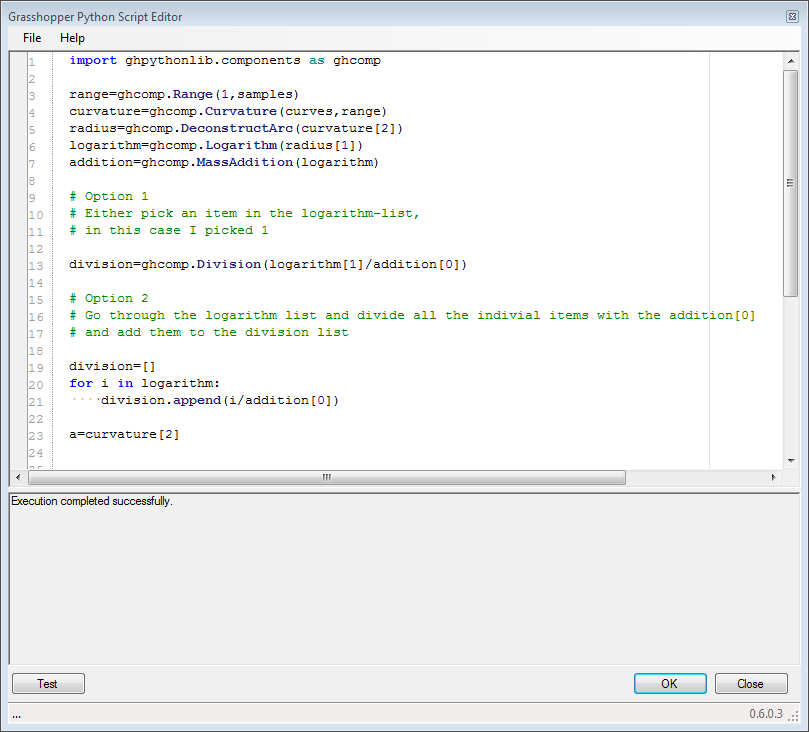Click 'Curvature' in the line 4 code
The image size is (809, 732).
(240, 111)
